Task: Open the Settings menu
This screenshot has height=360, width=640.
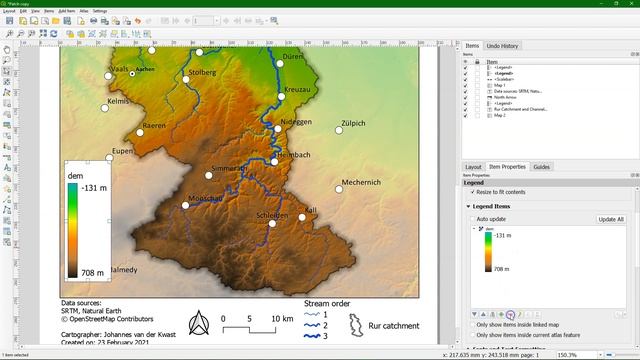Action: point(100,11)
